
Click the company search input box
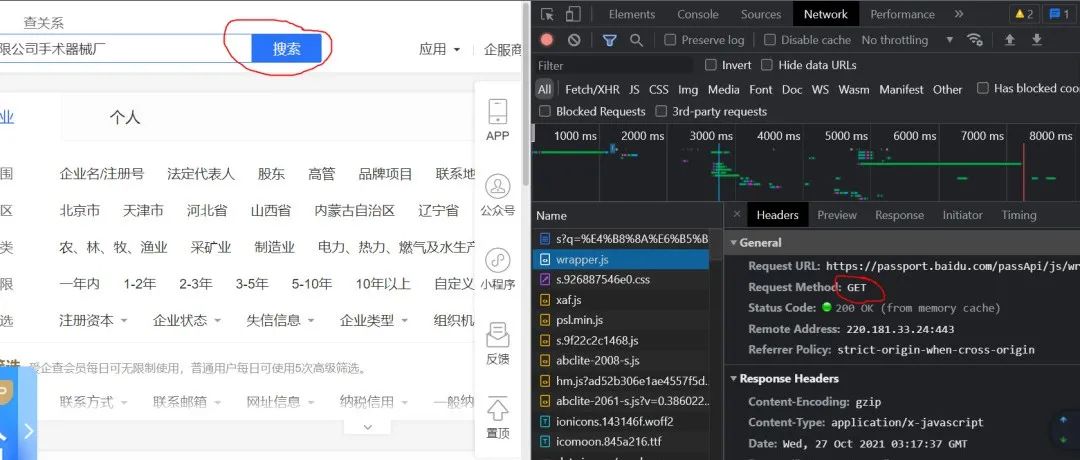(125, 49)
